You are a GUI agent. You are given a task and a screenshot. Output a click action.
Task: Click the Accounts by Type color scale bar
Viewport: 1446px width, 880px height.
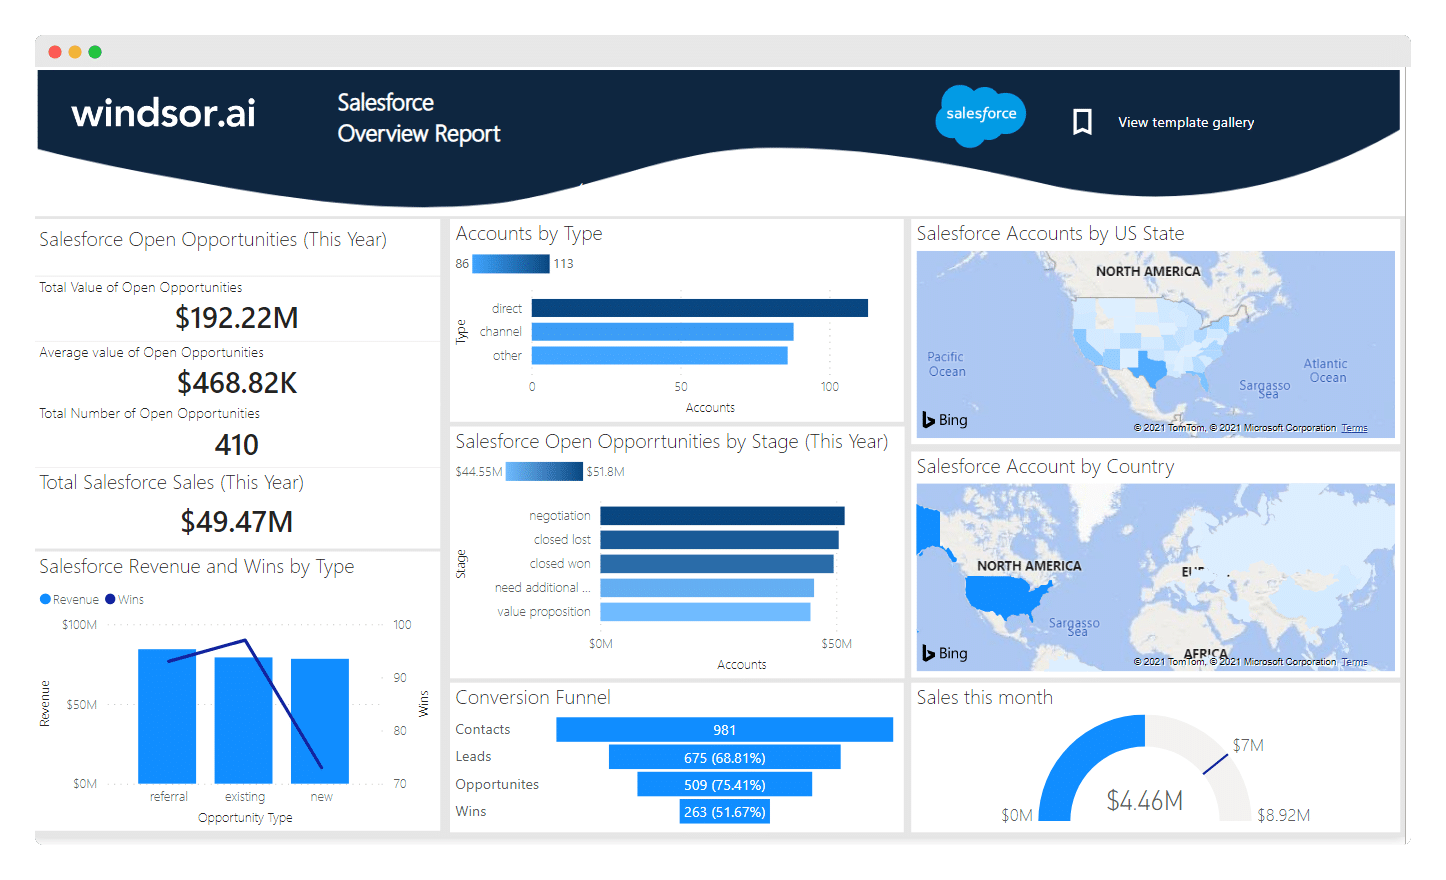click(x=511, y=264)
